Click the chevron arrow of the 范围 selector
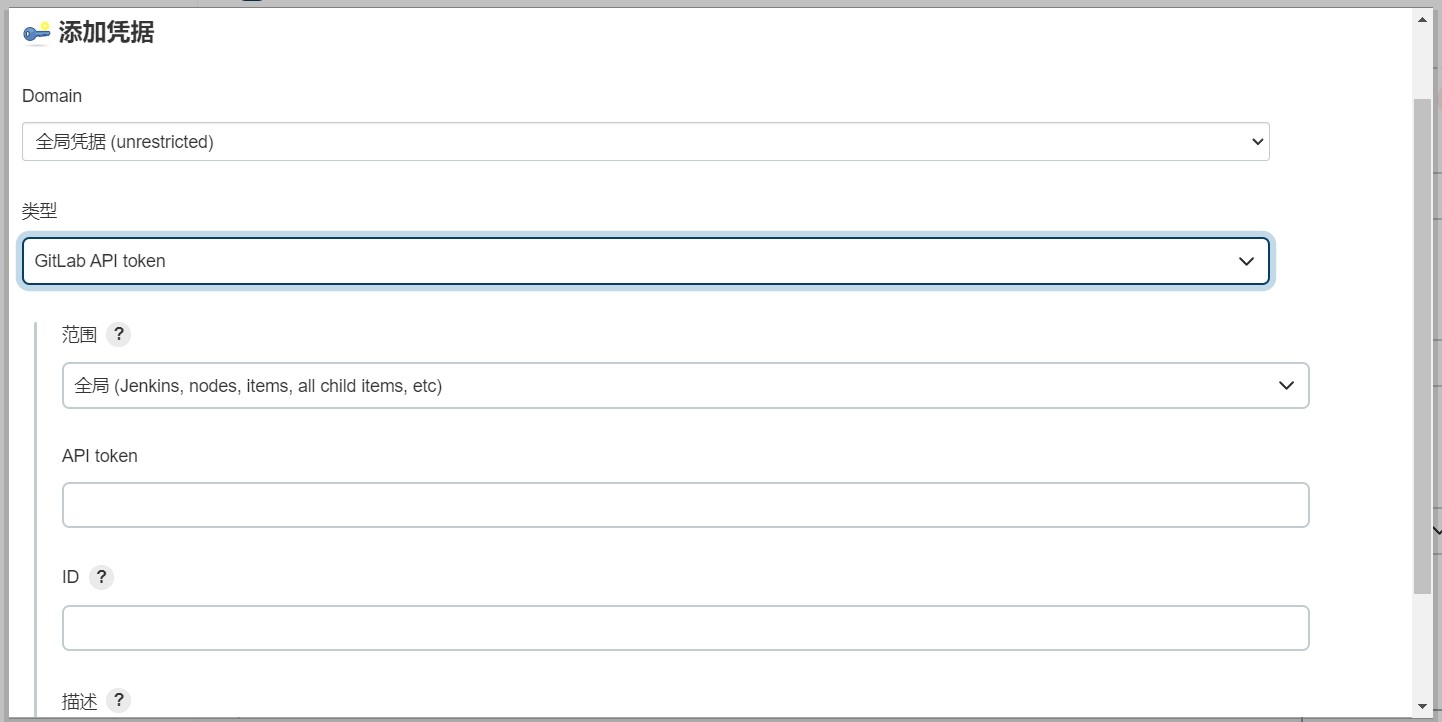 point(1286,385)
